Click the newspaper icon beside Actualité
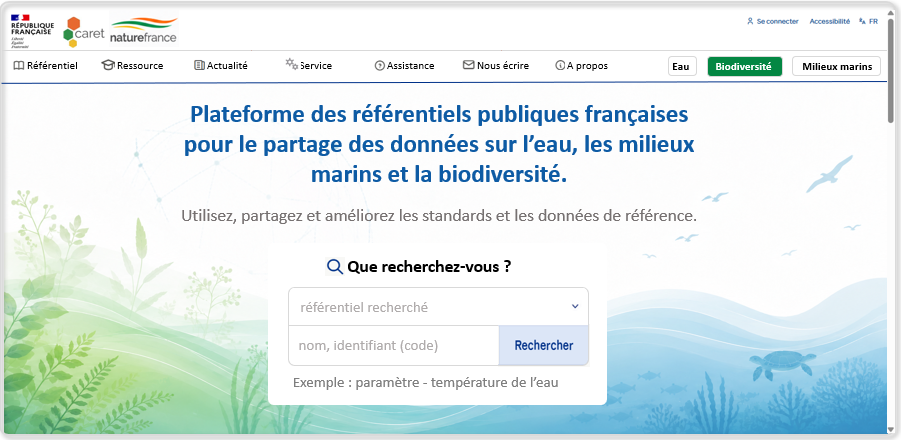 click(x=199, y=65)
